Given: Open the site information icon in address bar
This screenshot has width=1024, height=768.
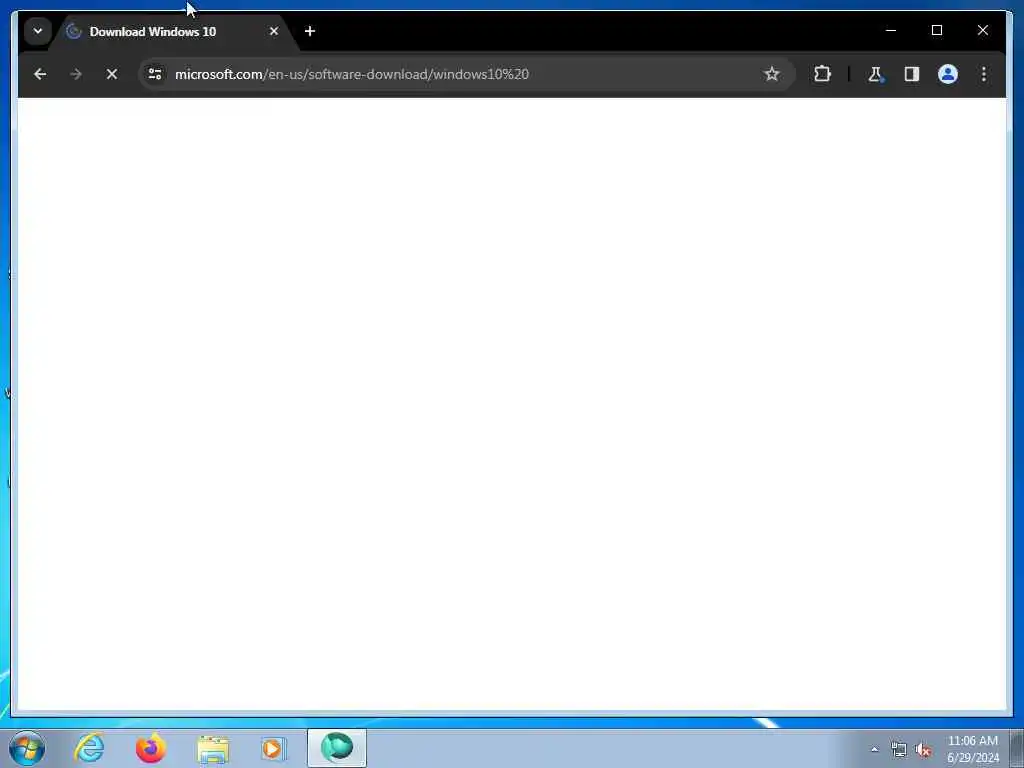Looking at the screenshot, I should pyautogui.click(x=155, y=74).
